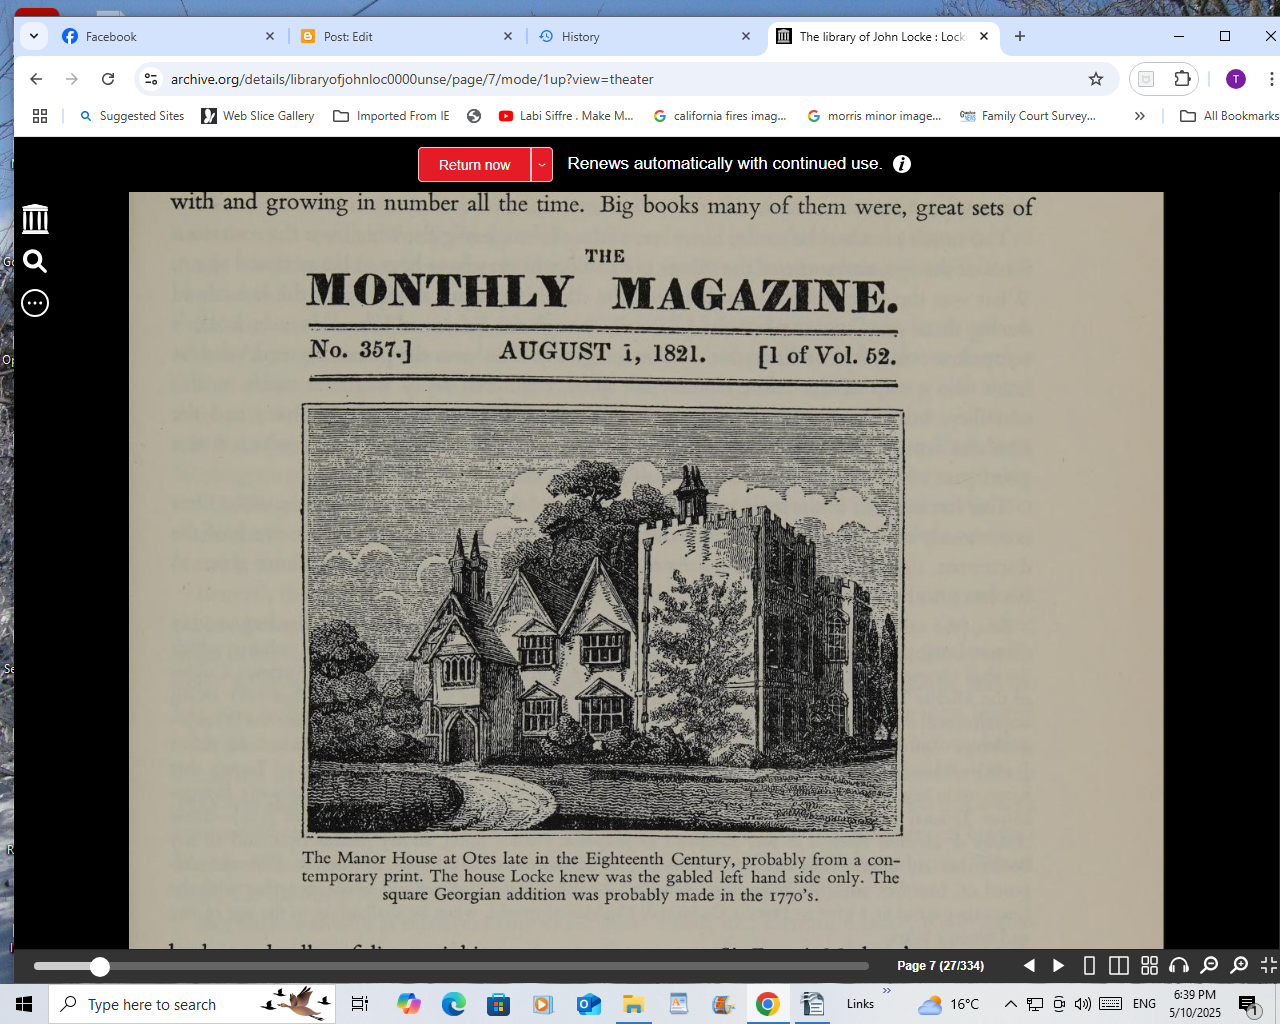Viewport: 1280px width, 1024px height.
Task: Open Labi Siffre YouTube bookmark
Action: pos(566,116)
